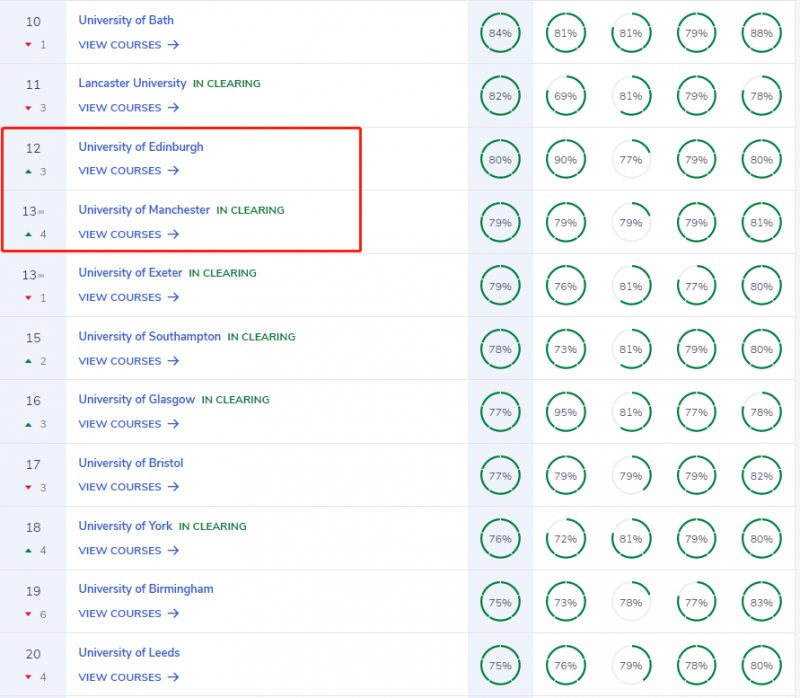Click View Courses for University of Bristol
800x698 pixels.
point(129,487)
